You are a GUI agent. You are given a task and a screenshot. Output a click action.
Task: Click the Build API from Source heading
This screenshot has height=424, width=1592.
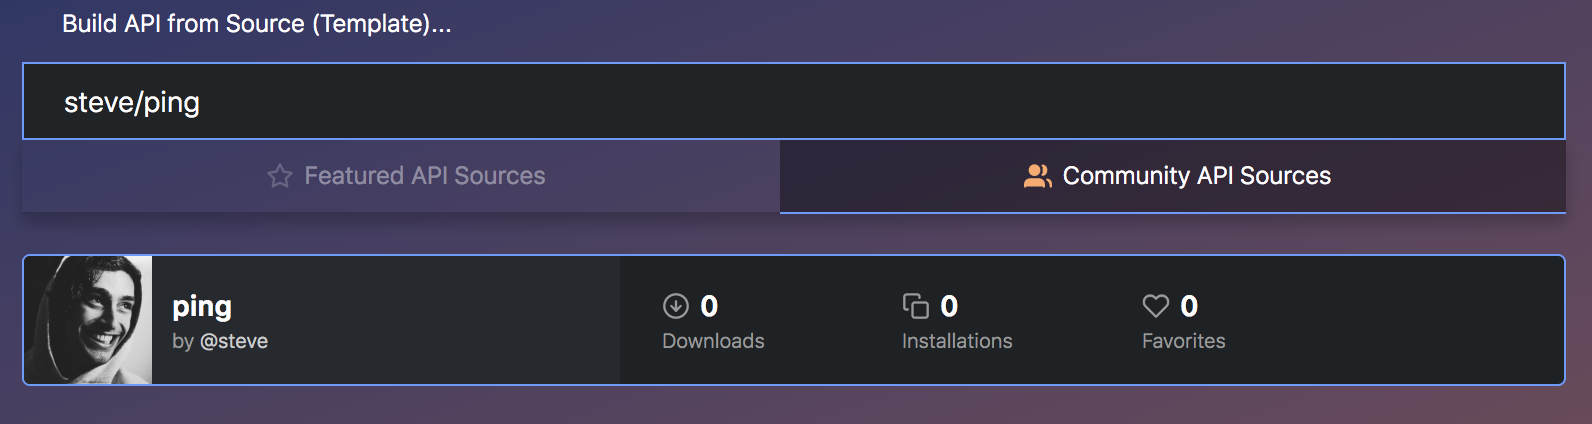pos(257,24)
